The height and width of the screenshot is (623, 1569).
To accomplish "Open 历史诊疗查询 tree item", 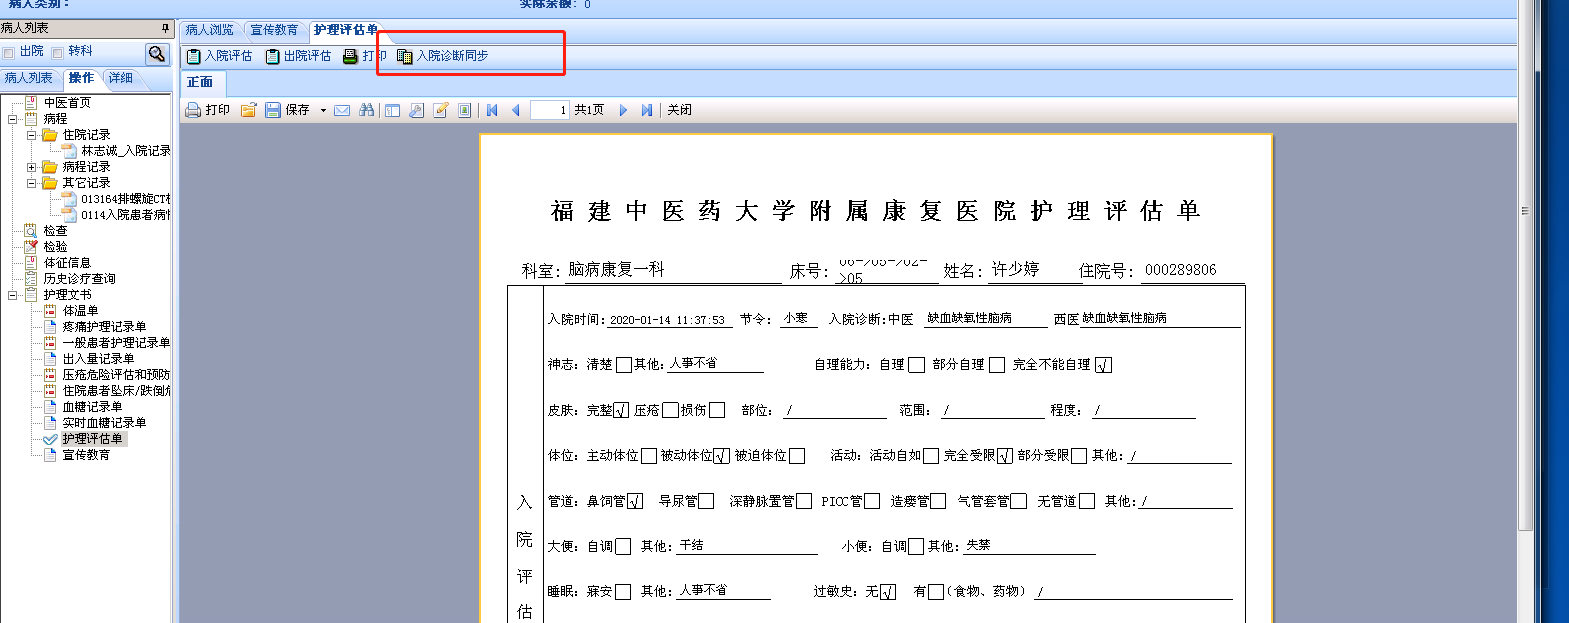I will tap(79, 279).
